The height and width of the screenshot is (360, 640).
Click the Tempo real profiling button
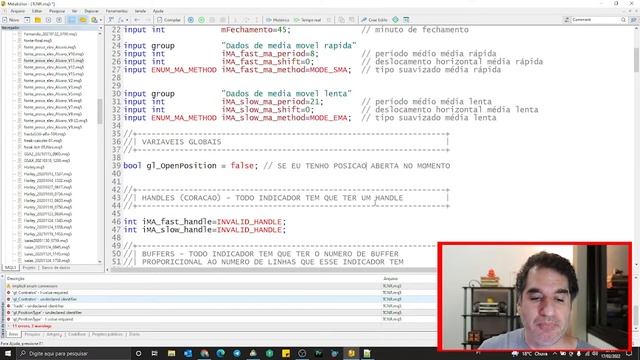tap(308, 20)
